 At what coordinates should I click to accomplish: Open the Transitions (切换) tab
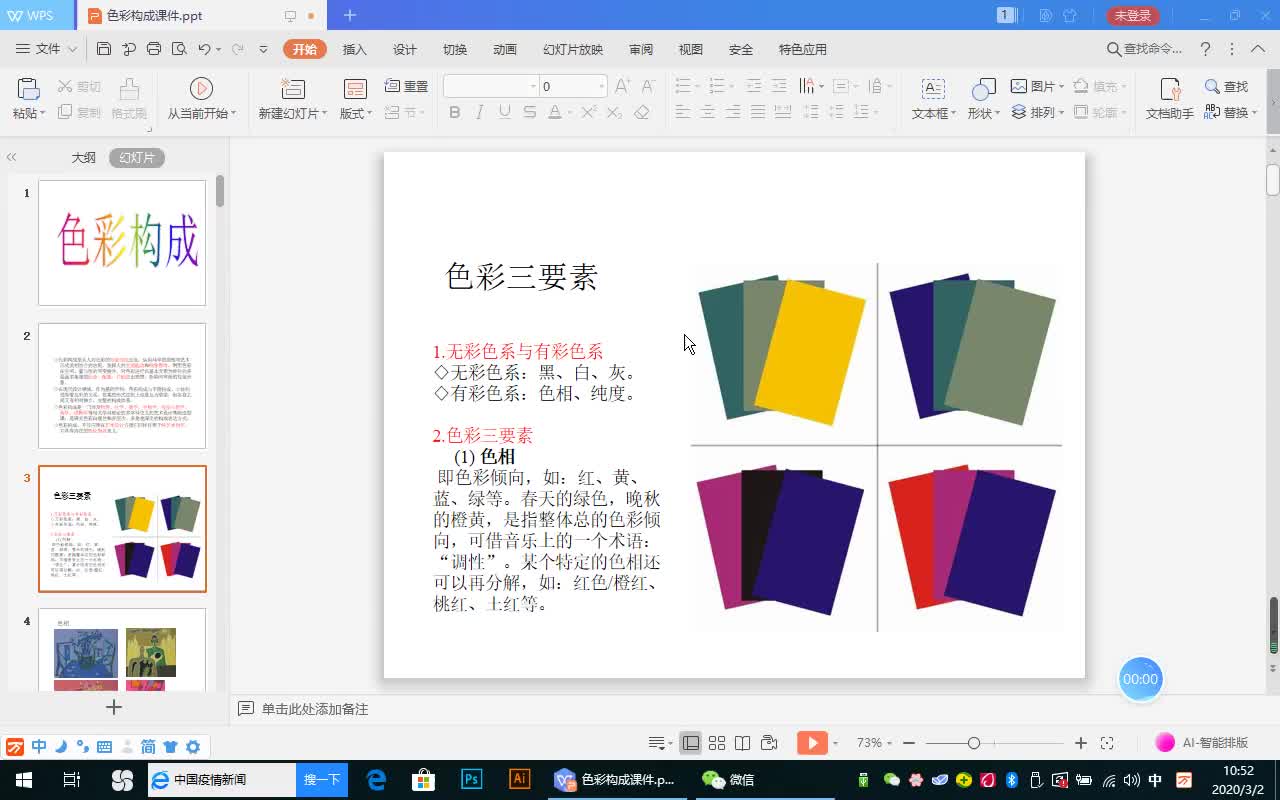[x=455, y=49]
